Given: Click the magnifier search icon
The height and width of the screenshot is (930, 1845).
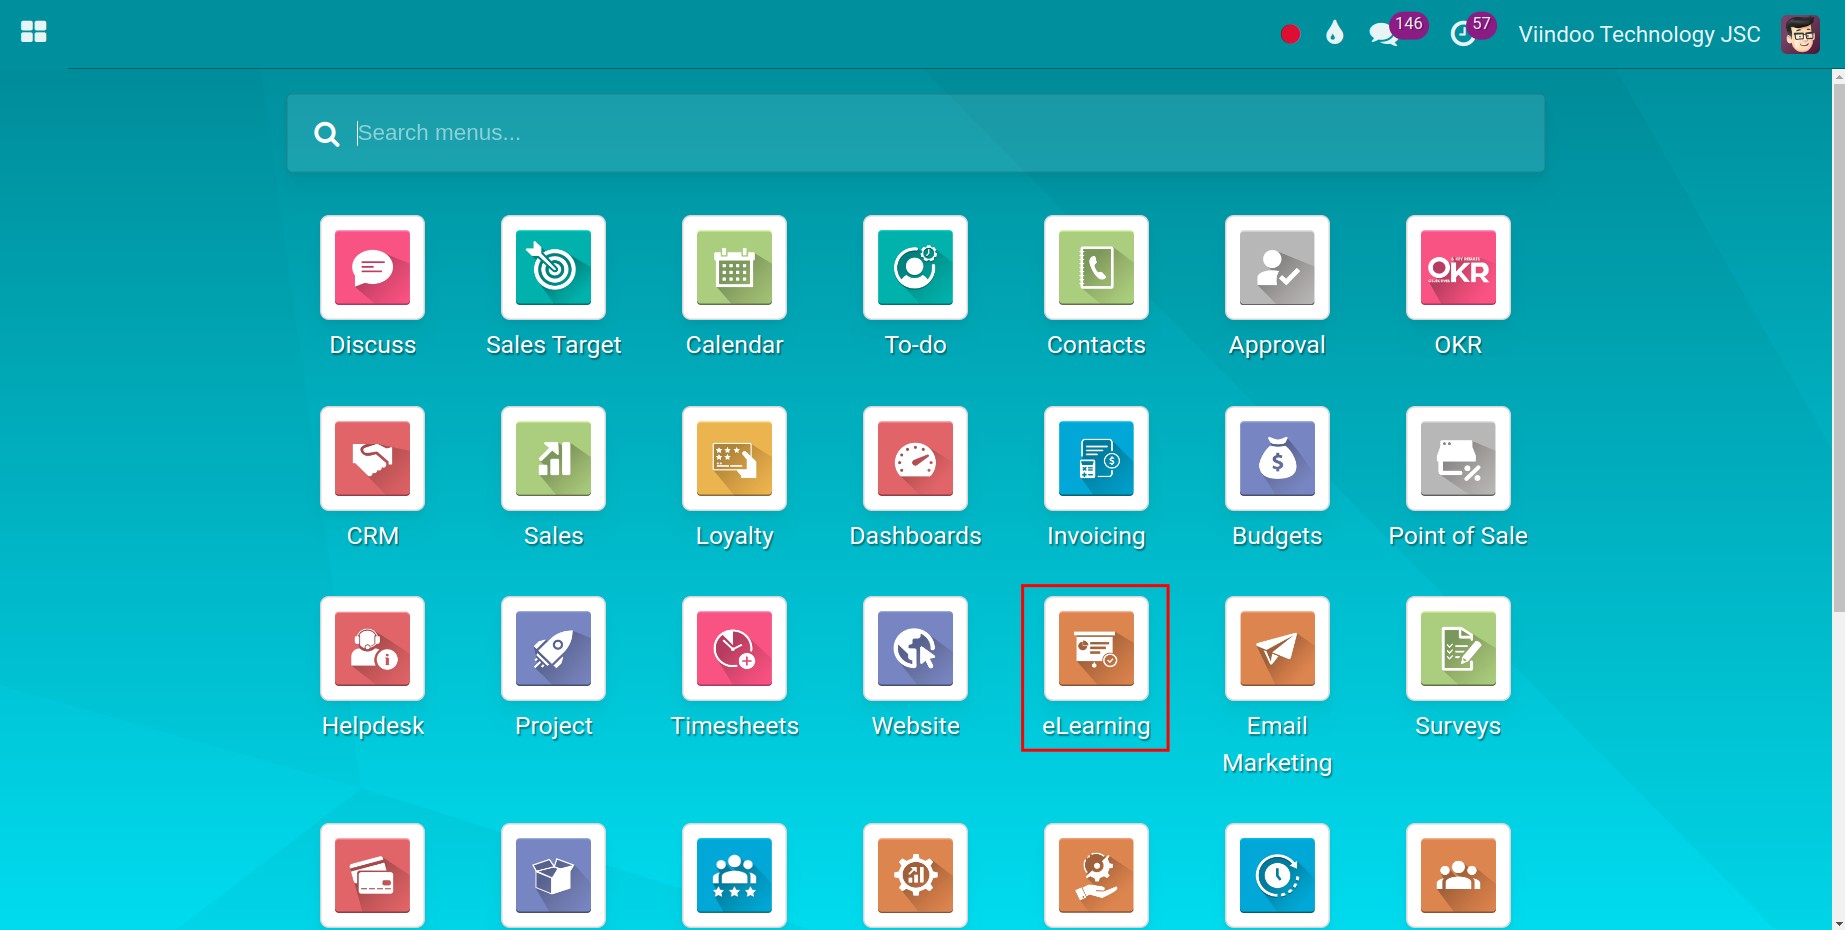Looking at the screenshot, I should pyautogui.click(x=326, y=134).
